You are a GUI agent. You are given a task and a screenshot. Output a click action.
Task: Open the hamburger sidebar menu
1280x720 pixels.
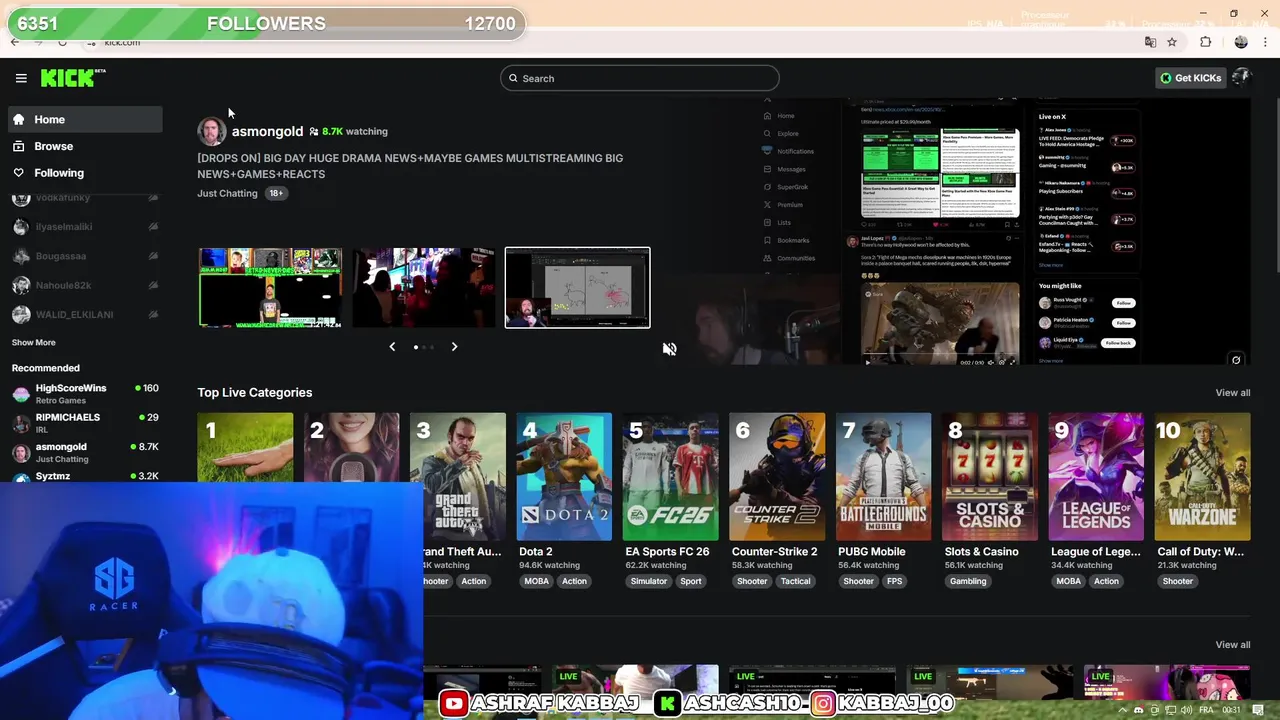coord(21,78)
